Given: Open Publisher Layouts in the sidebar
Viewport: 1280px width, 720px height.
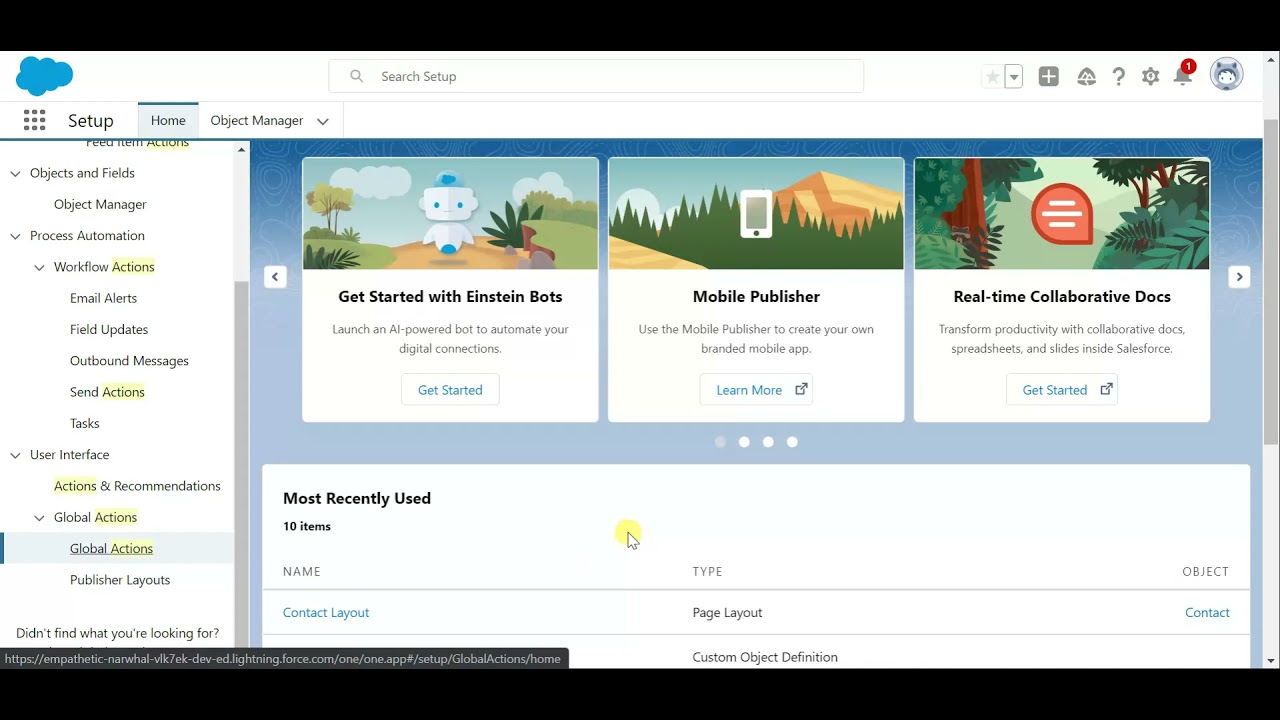Looking at the screenshot, I should [120, 580].
